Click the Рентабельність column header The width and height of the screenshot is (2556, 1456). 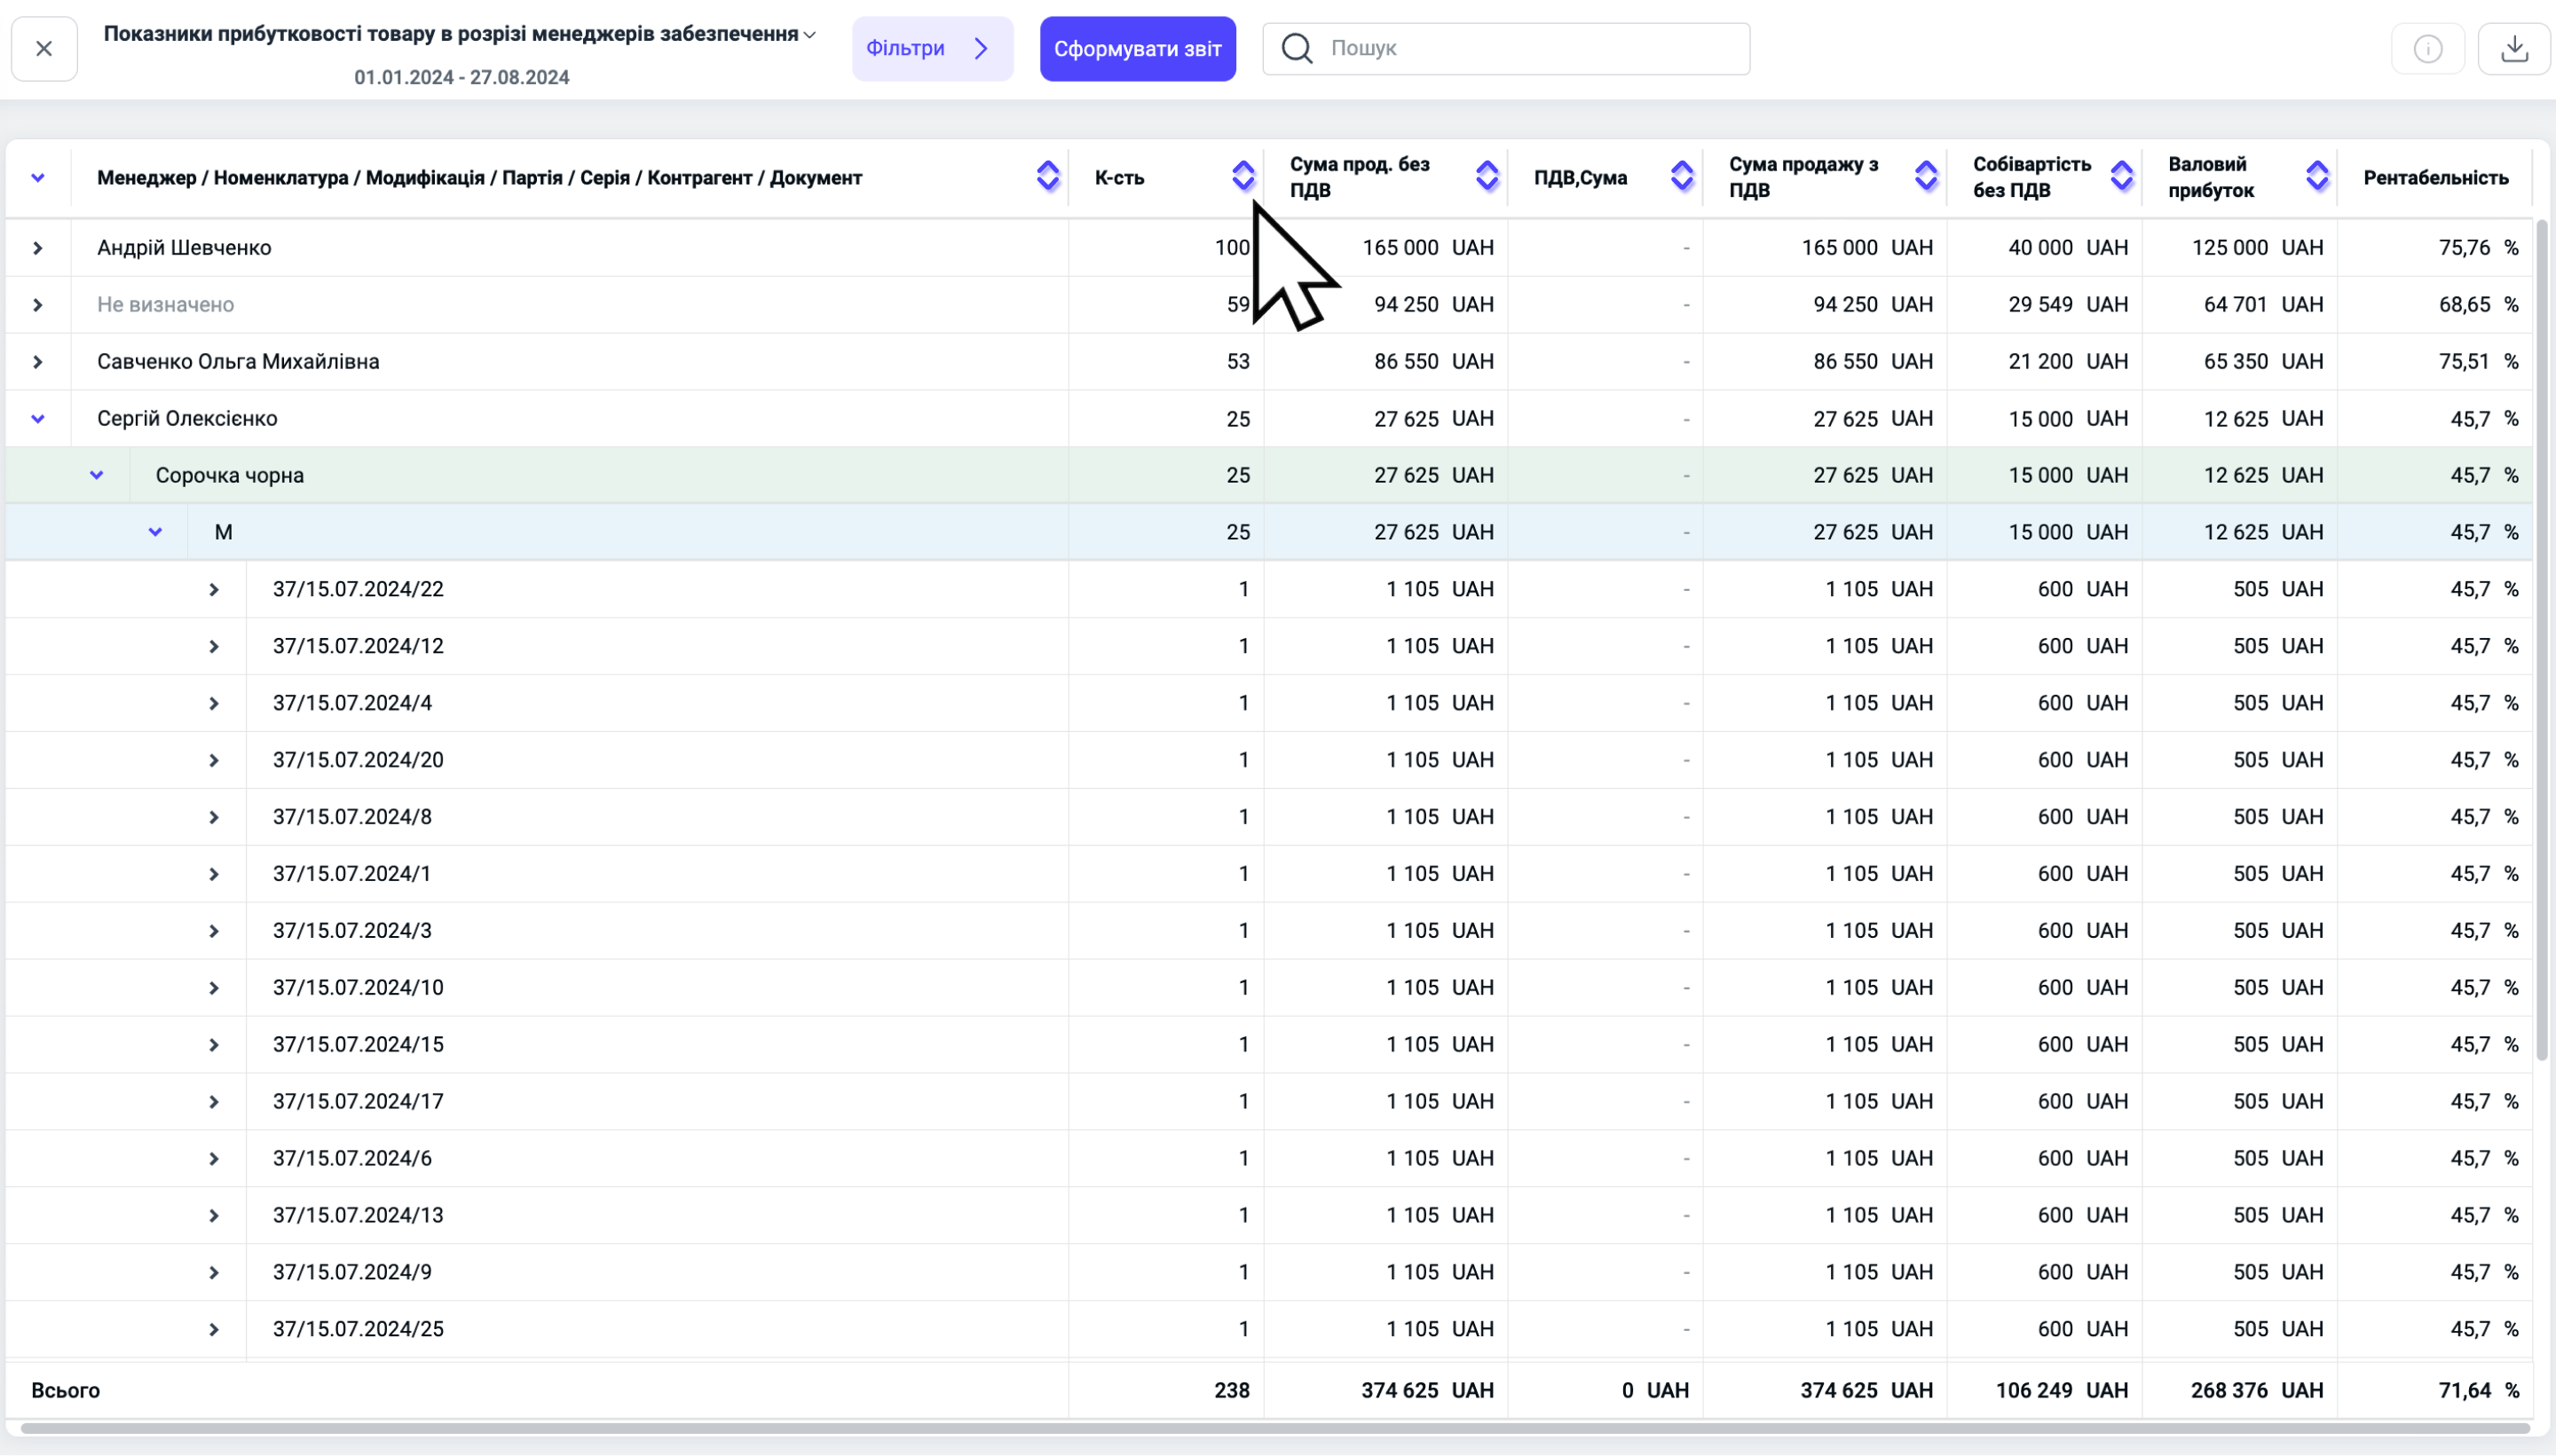(x=2435, y=177)
